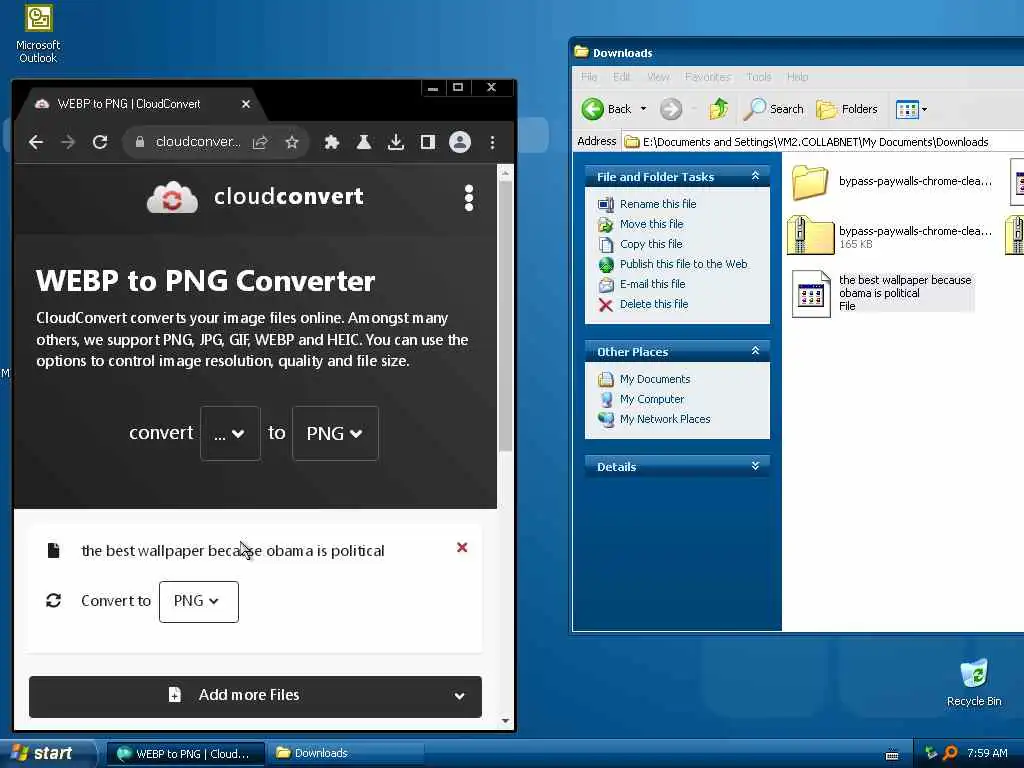The image size is (1024, 768).
Task: Click the Explorer address path field
Action: click(x=823, y=142)
